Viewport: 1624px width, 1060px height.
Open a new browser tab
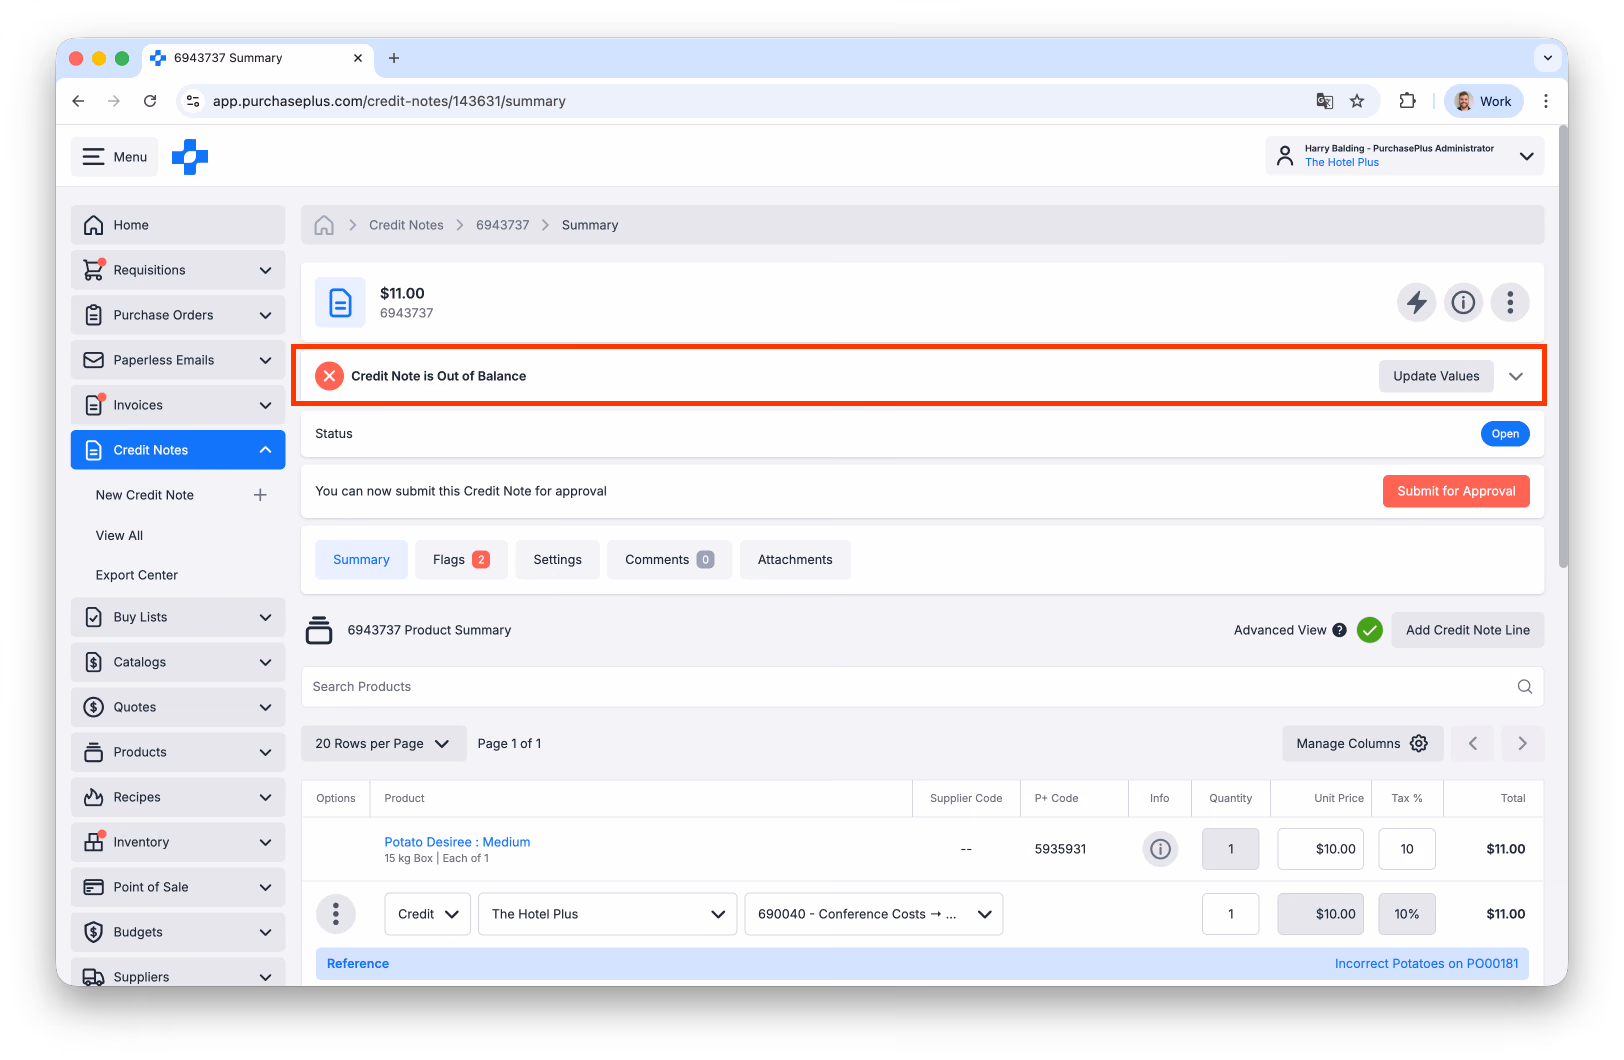394,58
